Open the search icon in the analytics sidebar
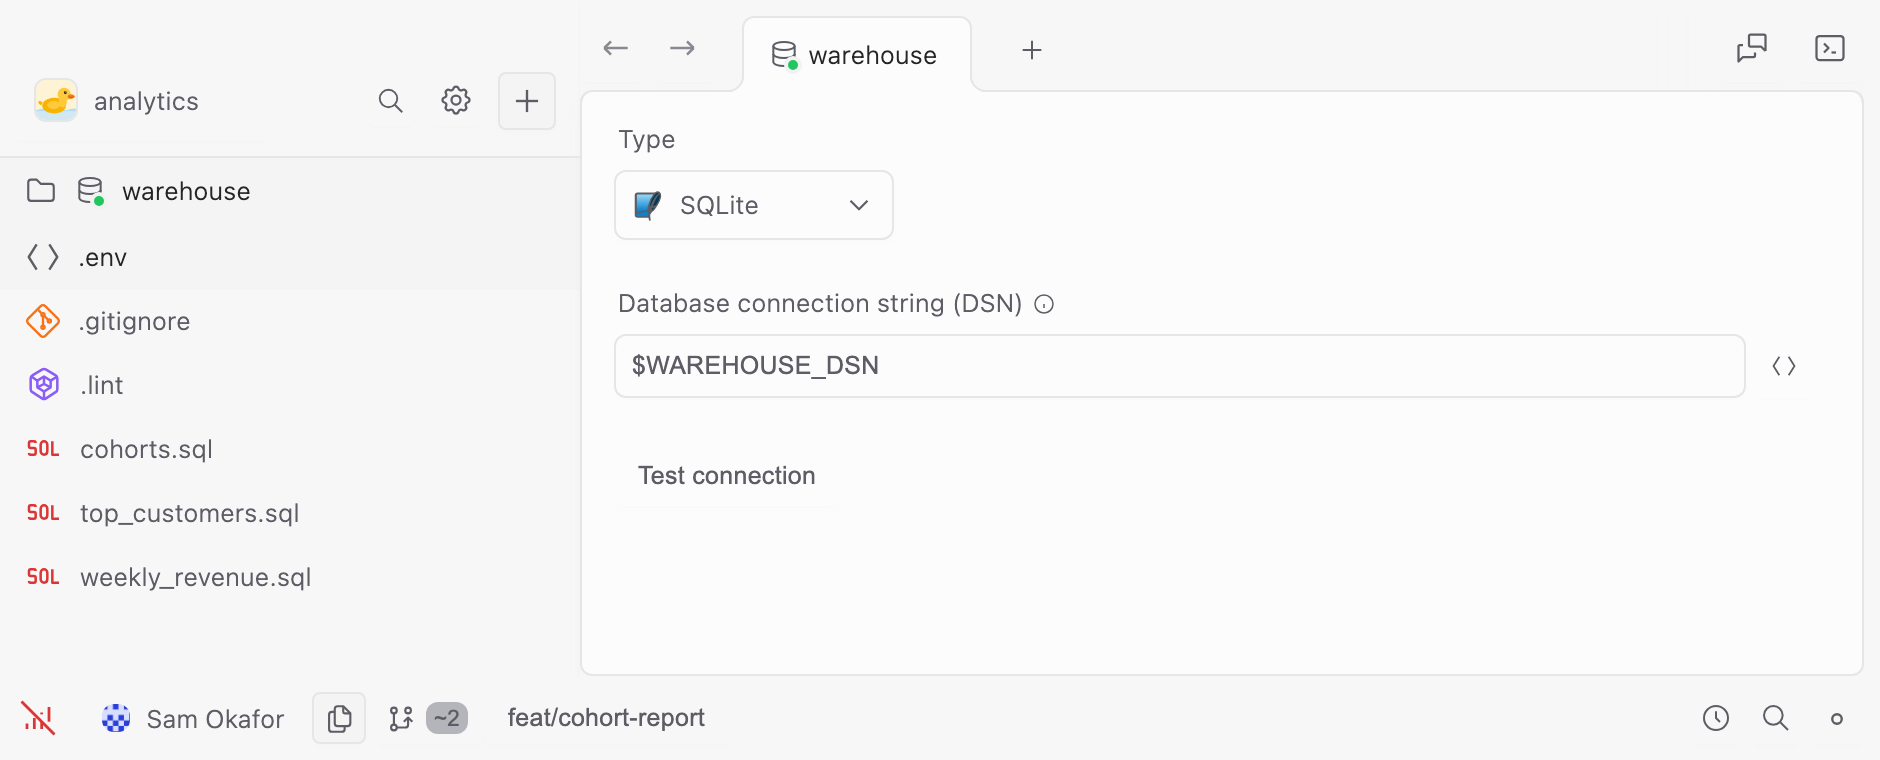1880x760 pixels. point(390,101)
